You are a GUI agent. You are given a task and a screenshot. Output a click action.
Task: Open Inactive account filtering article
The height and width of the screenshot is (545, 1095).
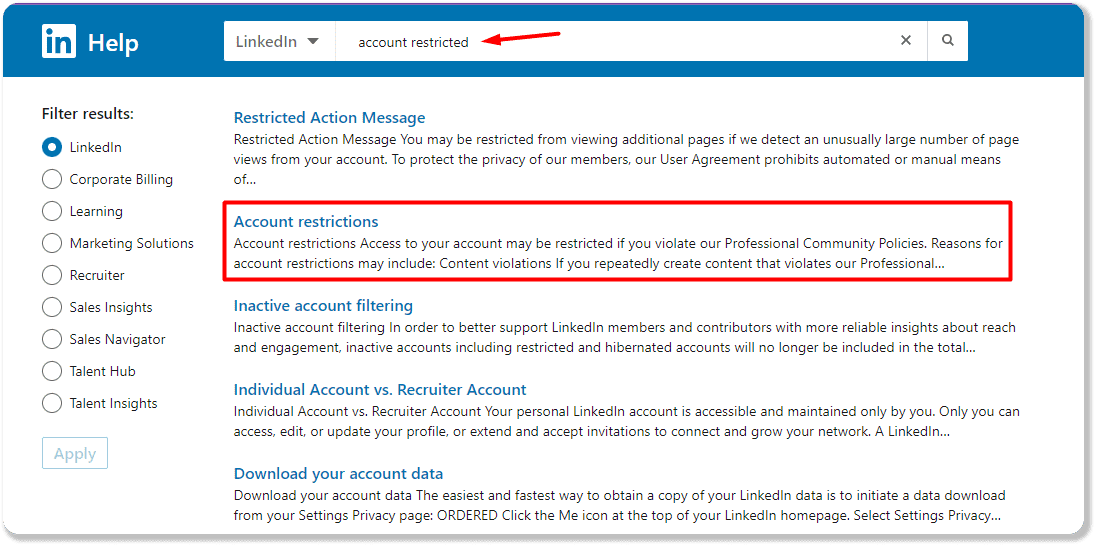pos(323,305)
